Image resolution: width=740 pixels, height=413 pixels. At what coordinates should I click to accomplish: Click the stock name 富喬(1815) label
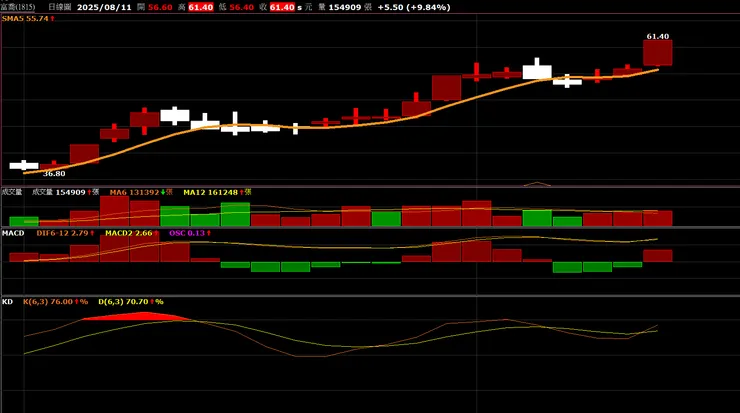coord(18,7)
